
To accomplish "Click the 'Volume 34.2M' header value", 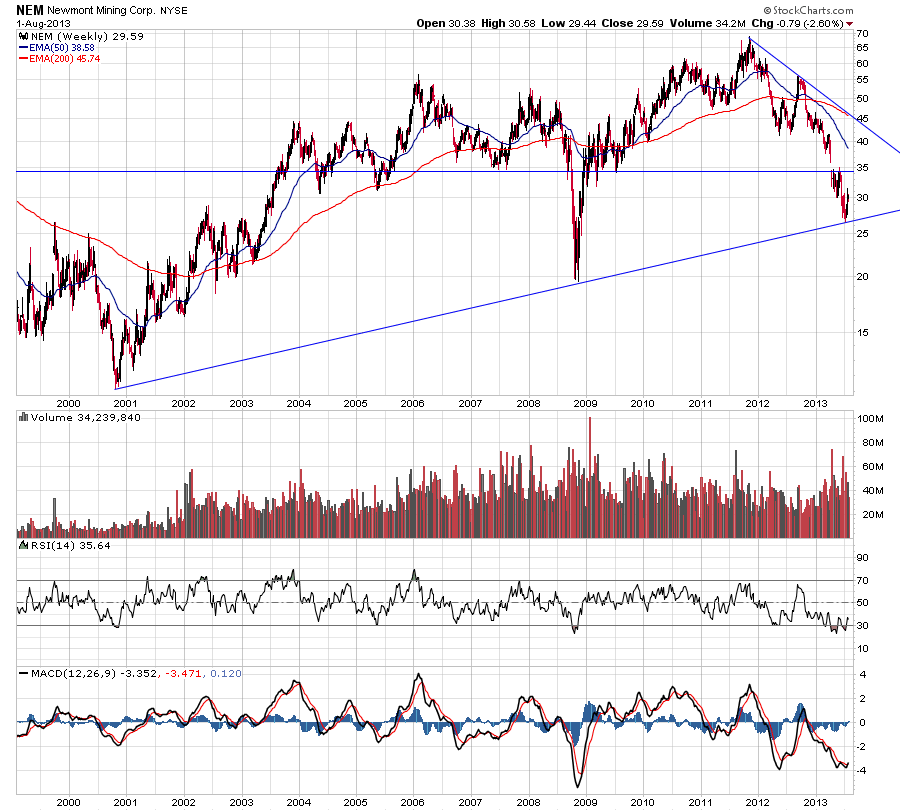I will tap(707, 24).
